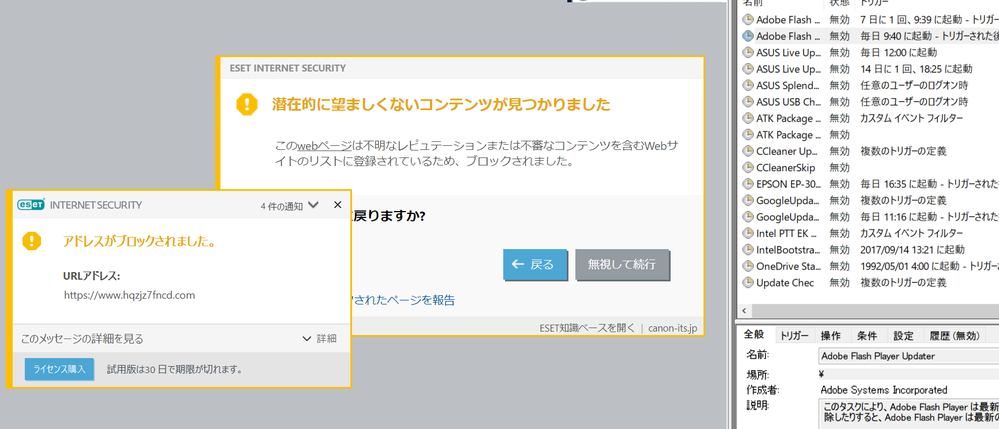Click clock icon of ASUS USB Ch task
This screenshot has width=999, height=429.
point(748,102)
